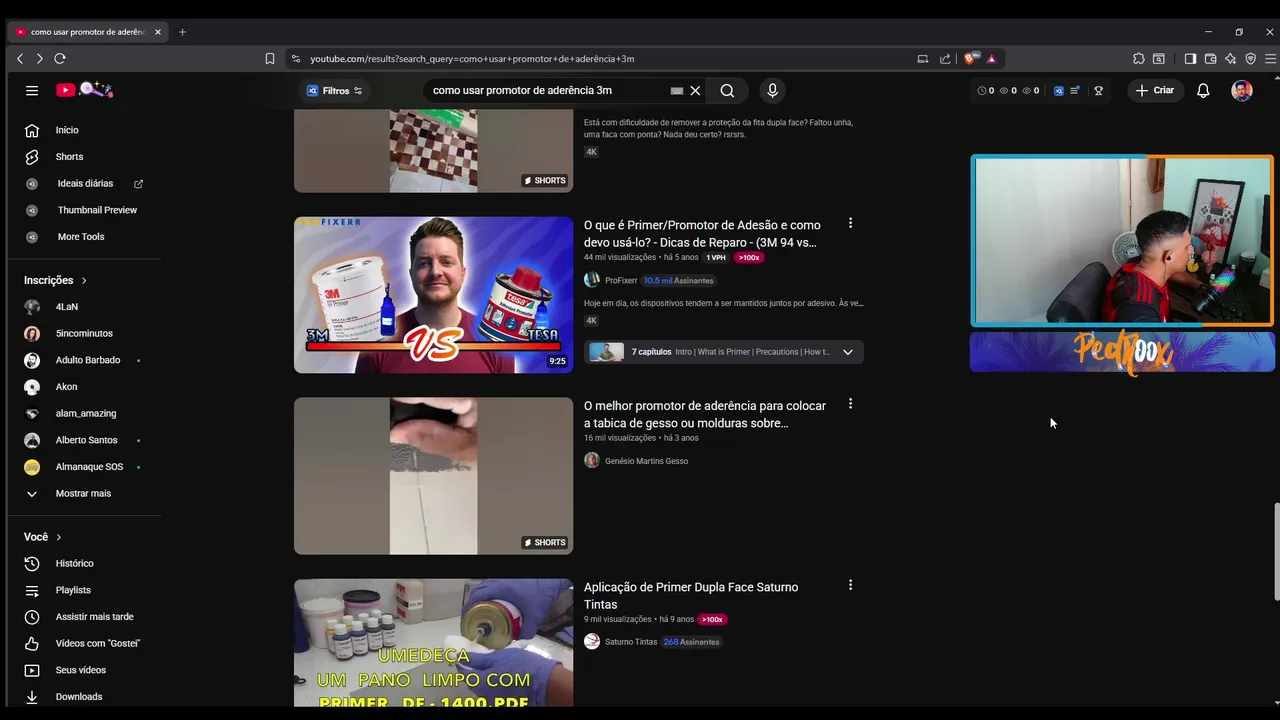Open the 'O que é Primer/Promotor de Adesão' video title
The image size is (1280, 720).
(x=703, y=234)
